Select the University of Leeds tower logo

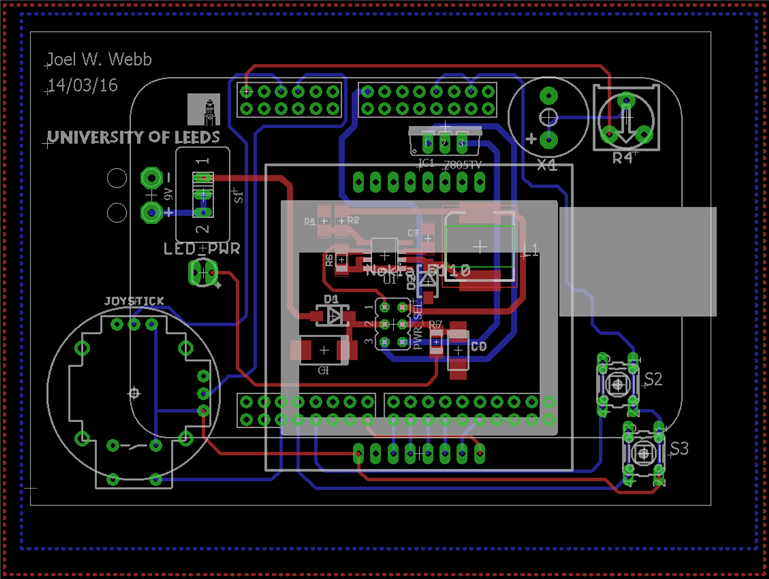pyautogui.click(x=204, y=110)
